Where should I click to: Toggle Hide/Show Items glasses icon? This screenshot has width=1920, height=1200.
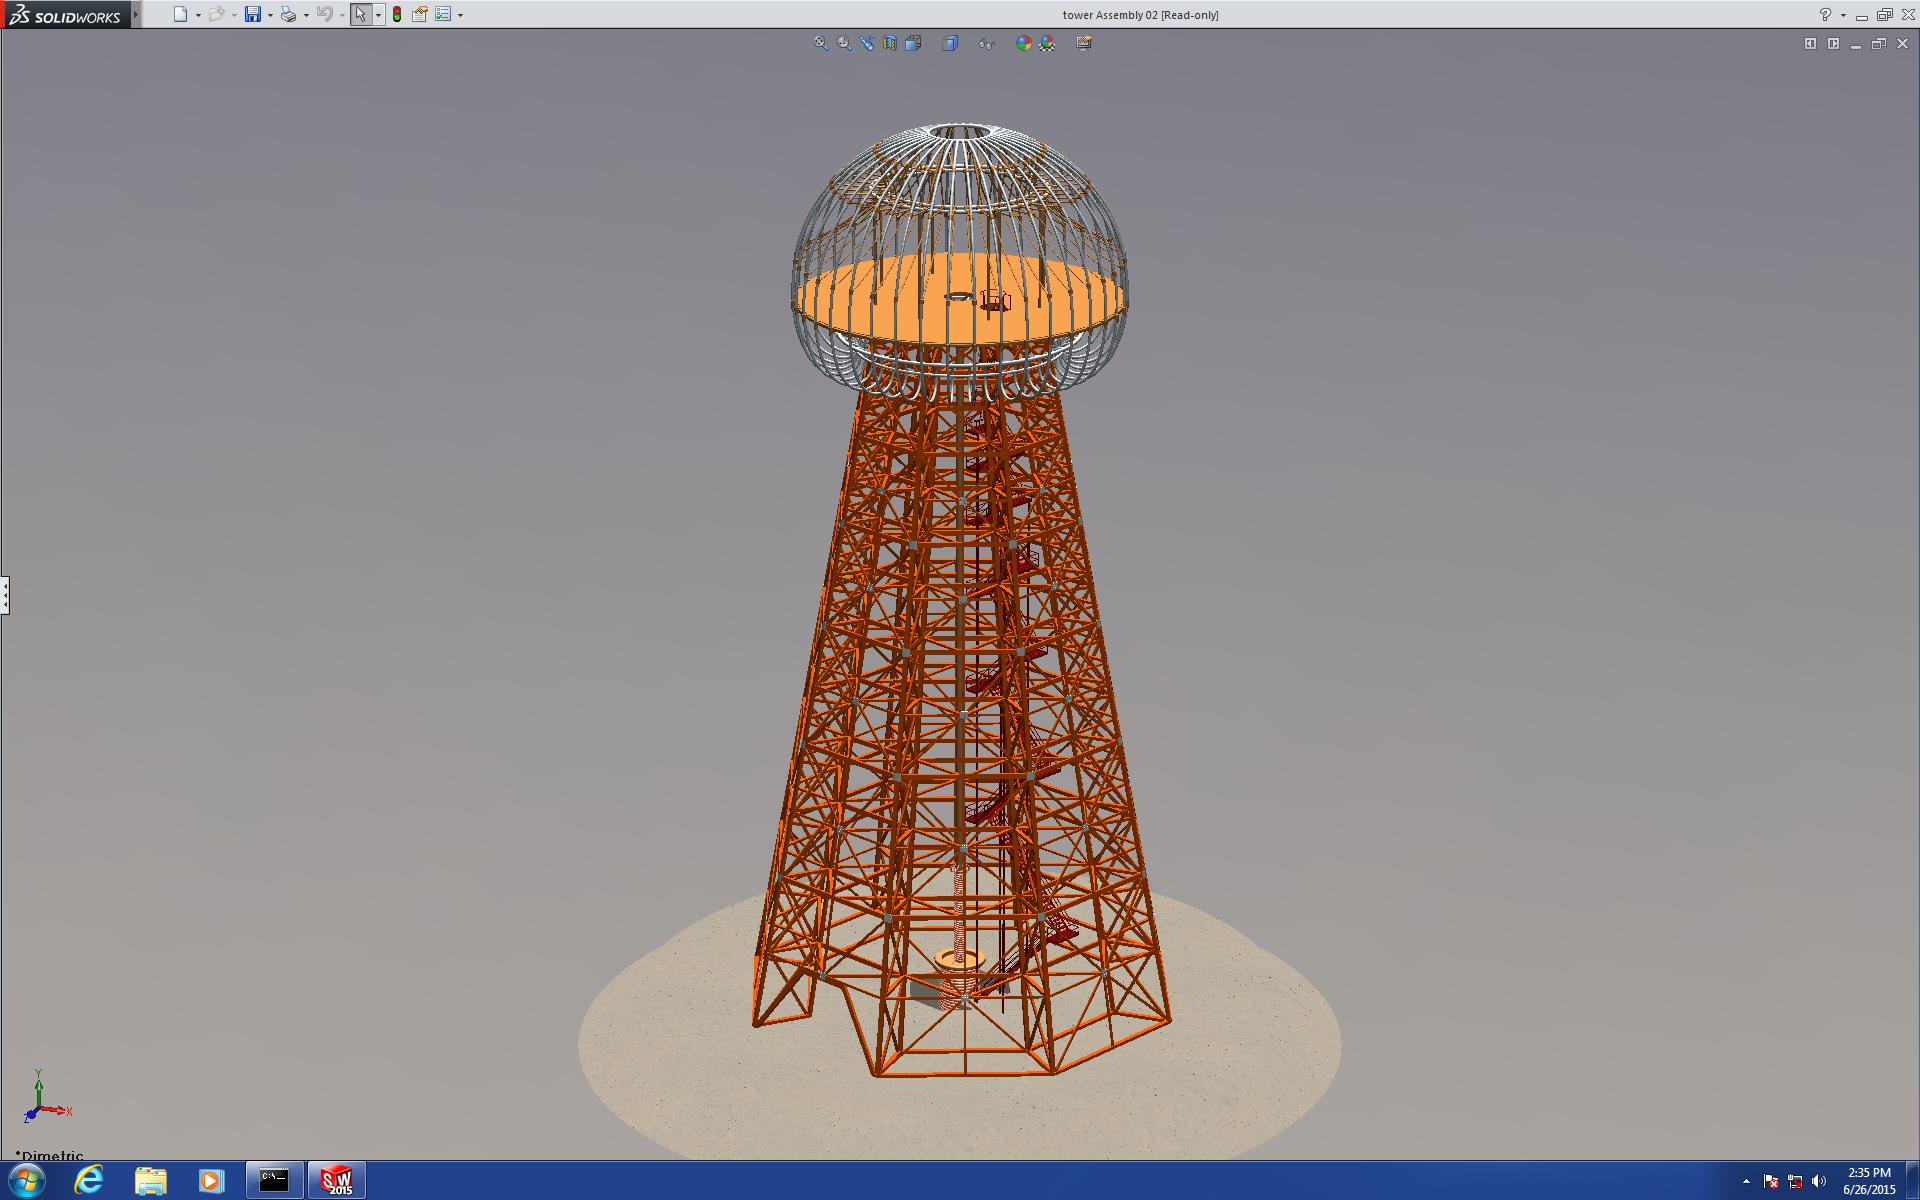point(986,43)
